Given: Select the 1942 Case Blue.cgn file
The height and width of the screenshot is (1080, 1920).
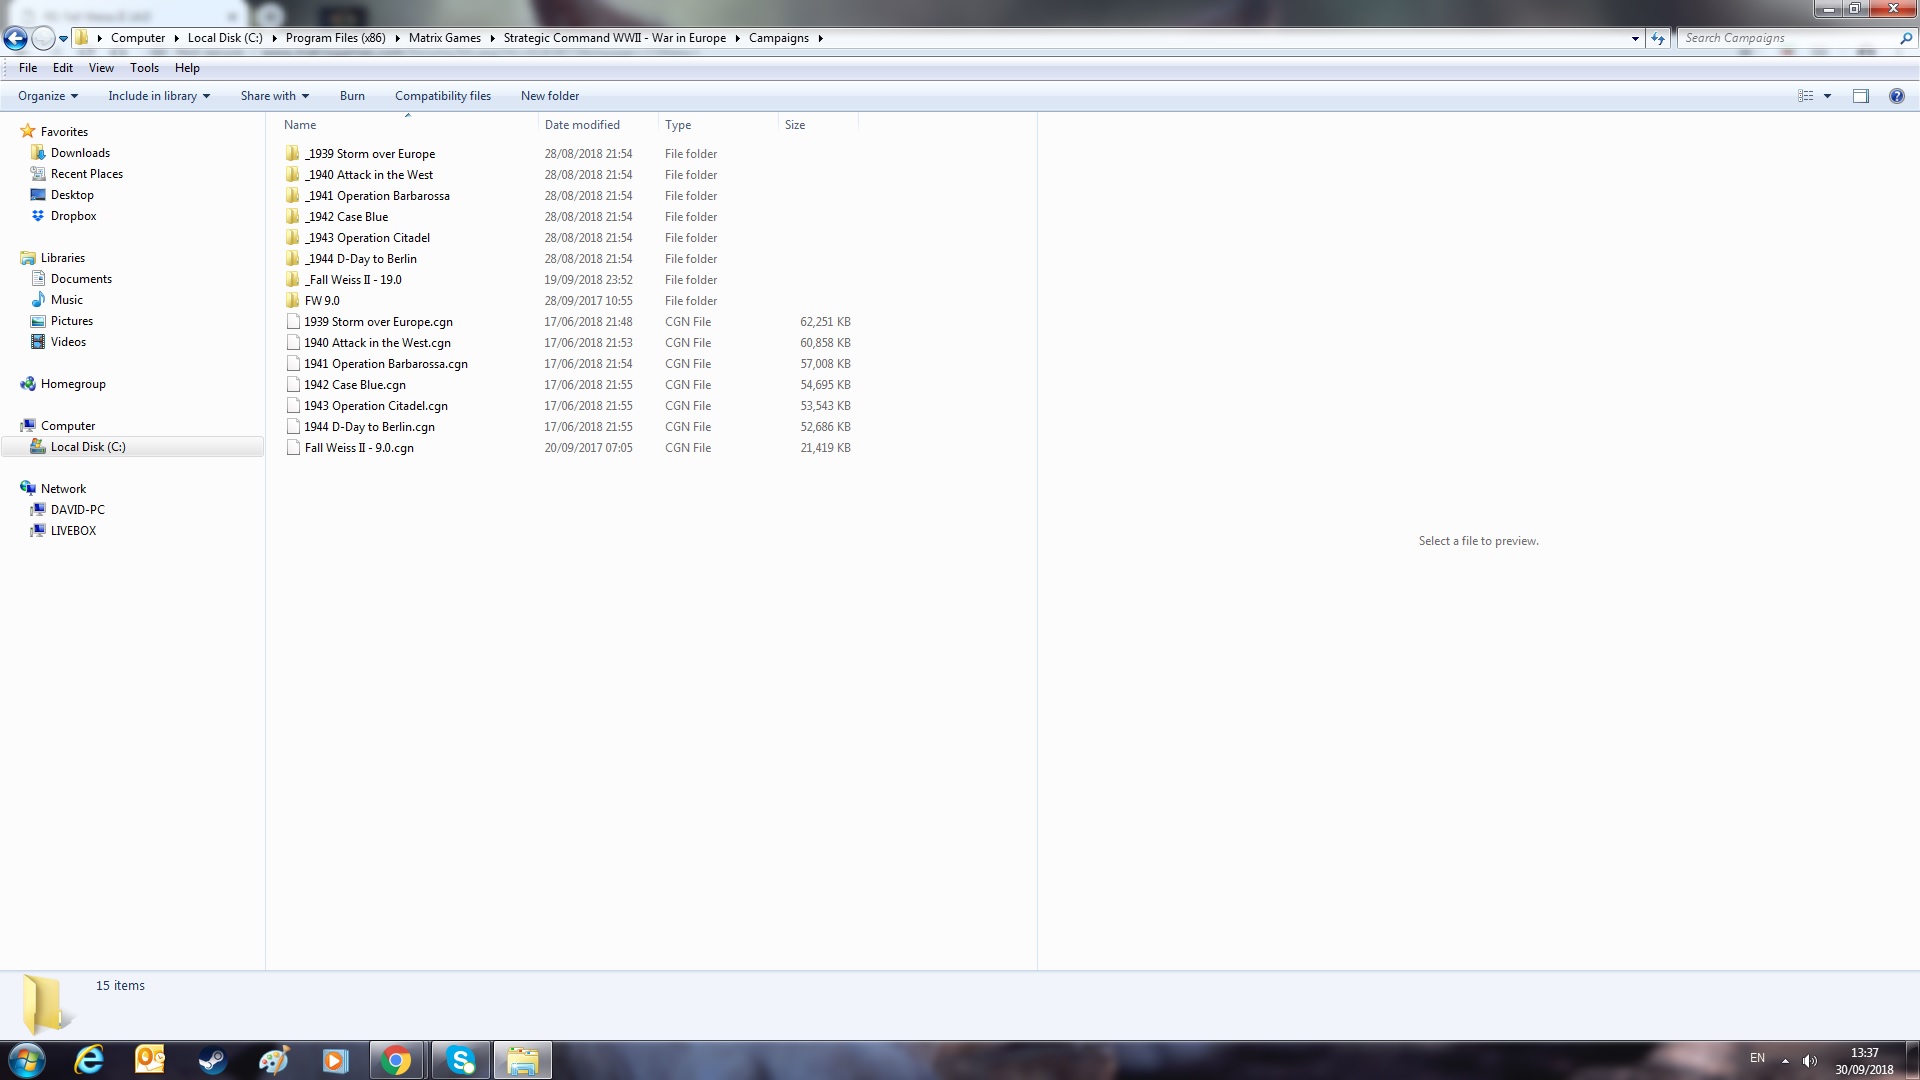Looking at the screenshot, I should coord(354,385).
